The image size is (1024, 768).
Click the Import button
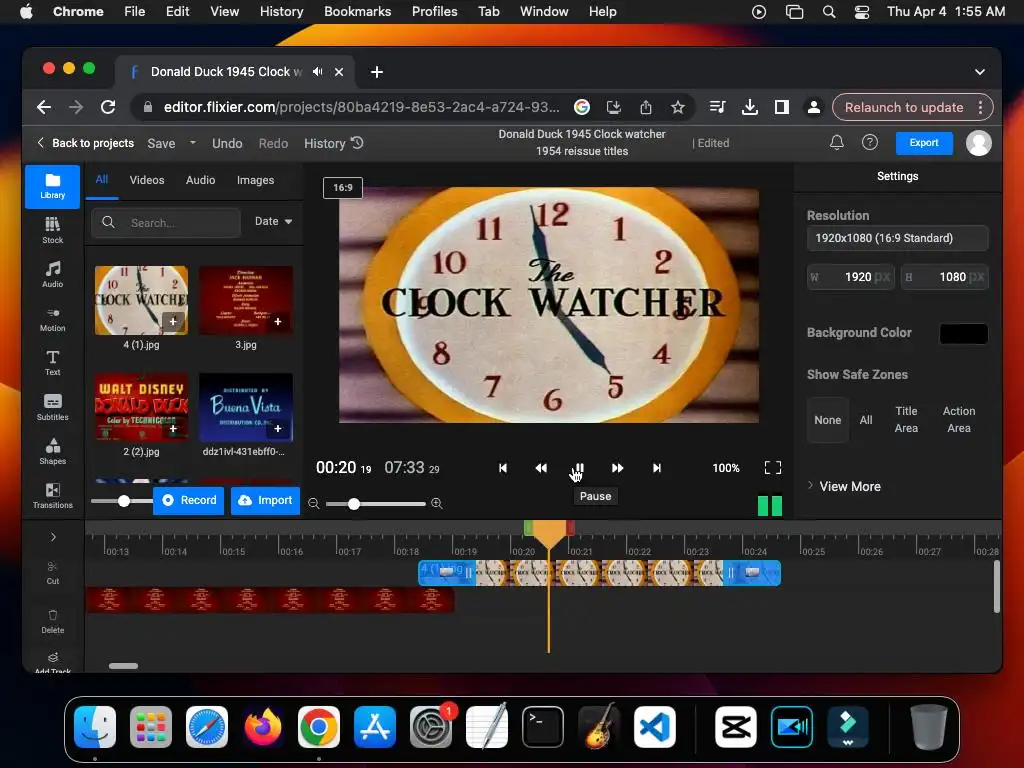265,500
